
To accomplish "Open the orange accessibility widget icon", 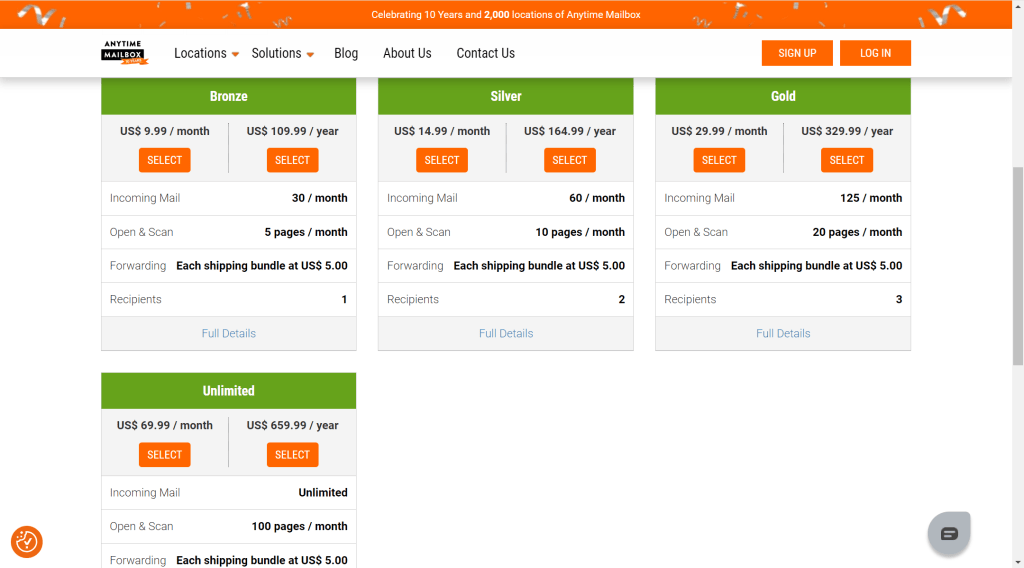I will pyautogui.click(x=27, y=542).
